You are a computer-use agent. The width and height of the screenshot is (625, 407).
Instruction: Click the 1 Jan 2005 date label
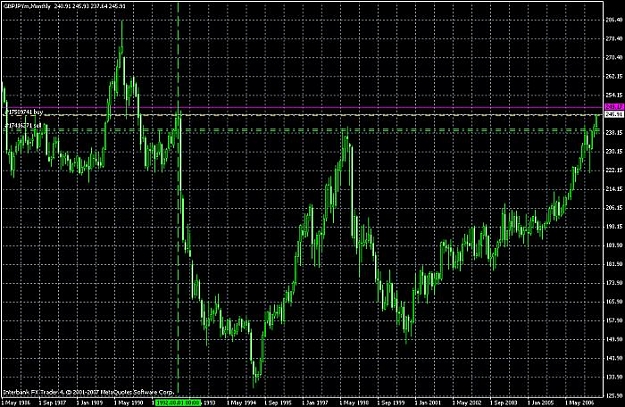541,403
